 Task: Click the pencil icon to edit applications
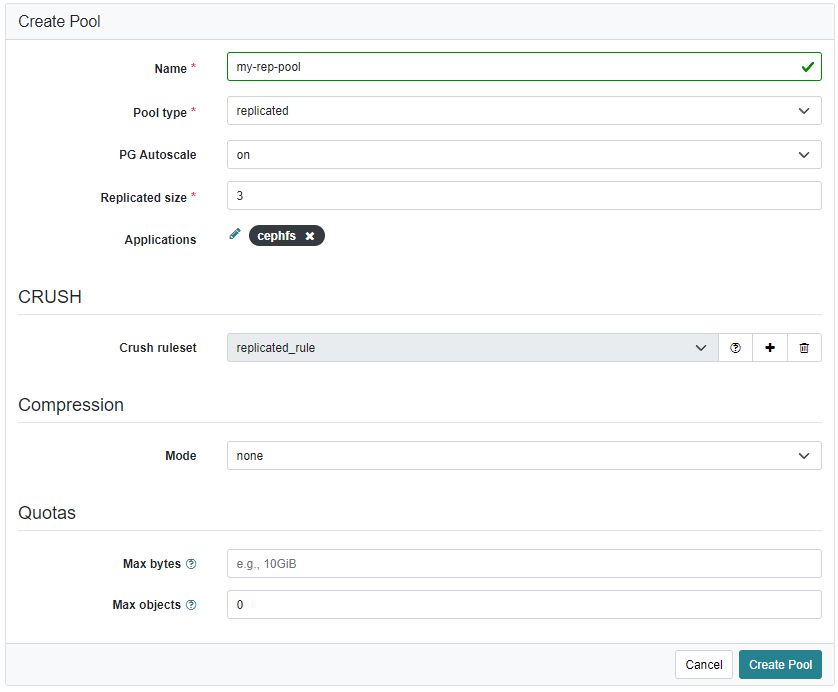(x=235, y=234)
